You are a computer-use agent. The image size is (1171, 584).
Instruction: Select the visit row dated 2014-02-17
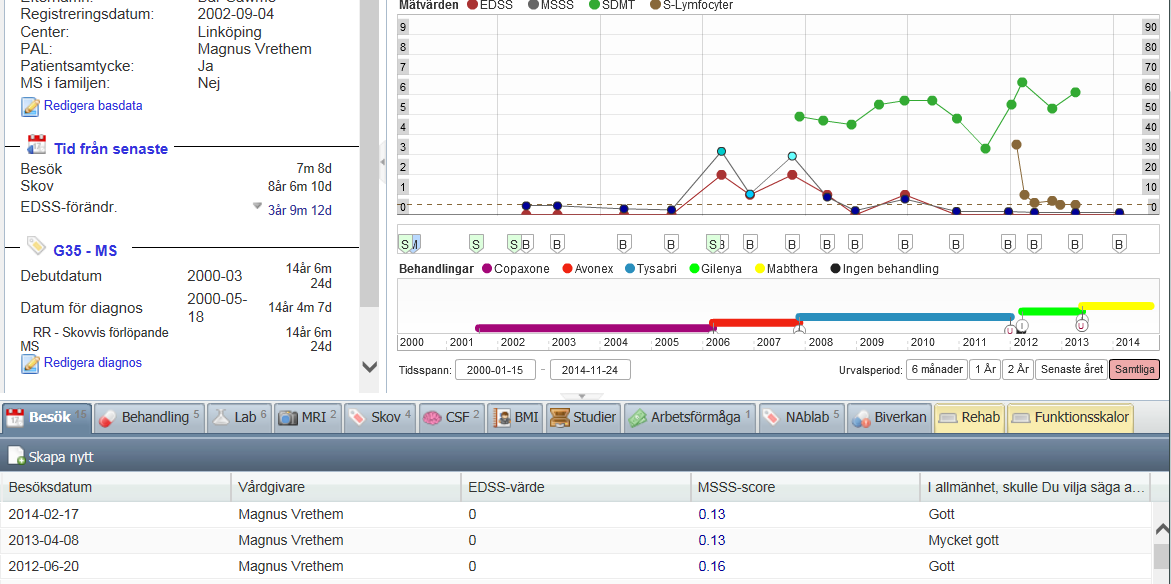click(x=576, y=515)
